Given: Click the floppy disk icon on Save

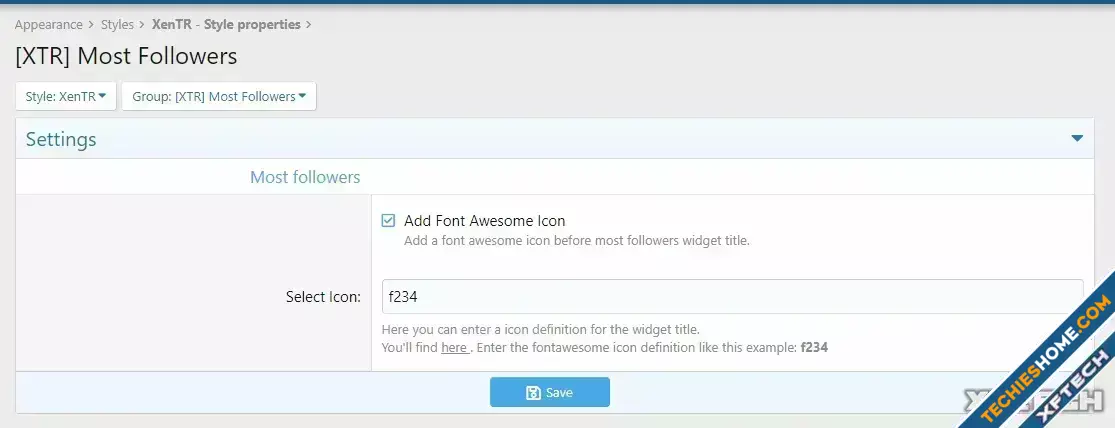Looking at the screenshot, I should [x=534, y=393].
